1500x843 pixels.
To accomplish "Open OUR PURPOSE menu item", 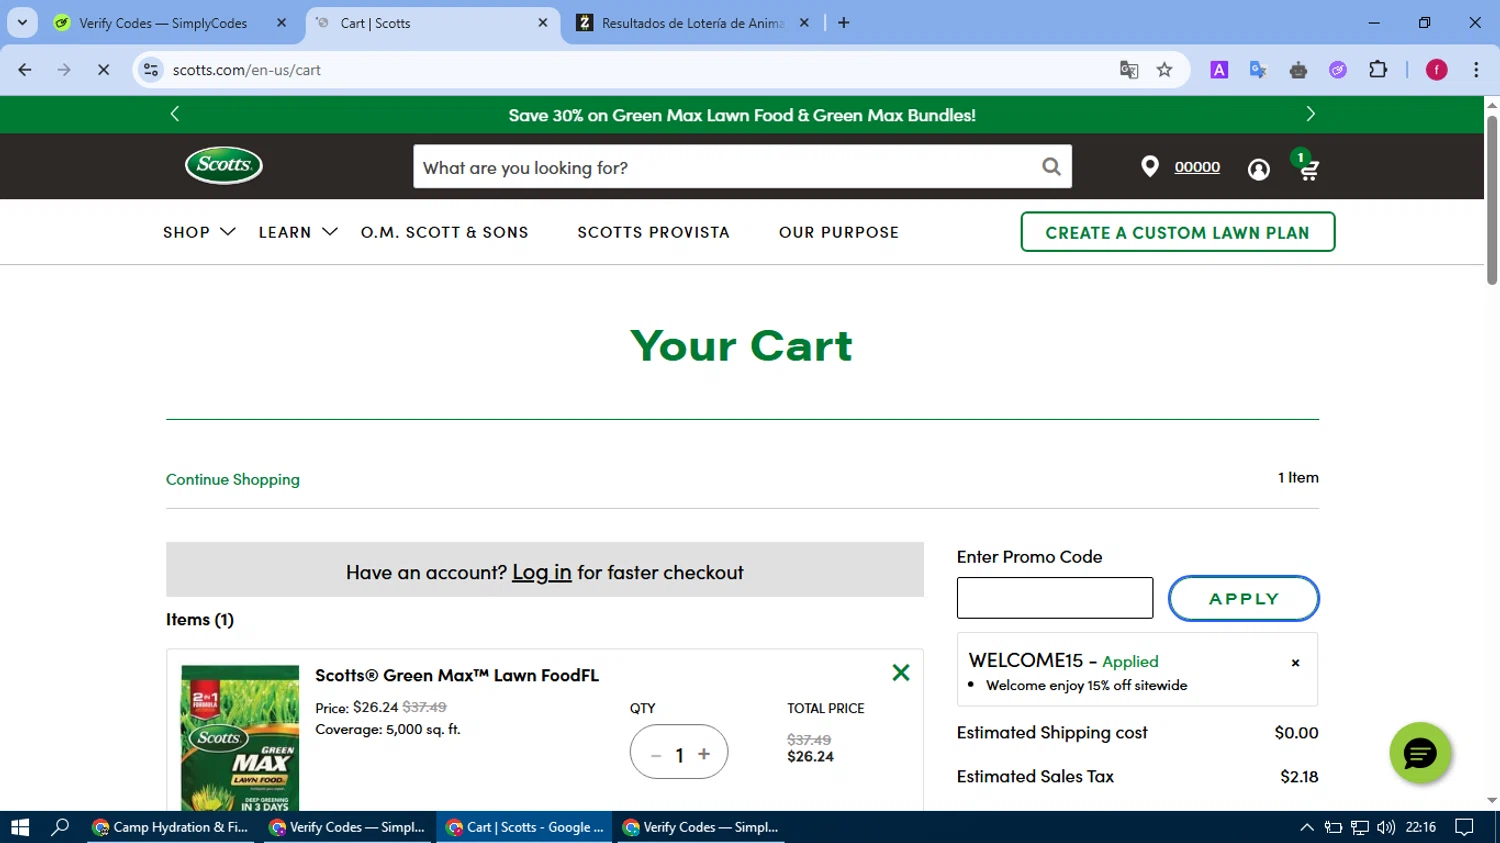I will tap(839, 232).
